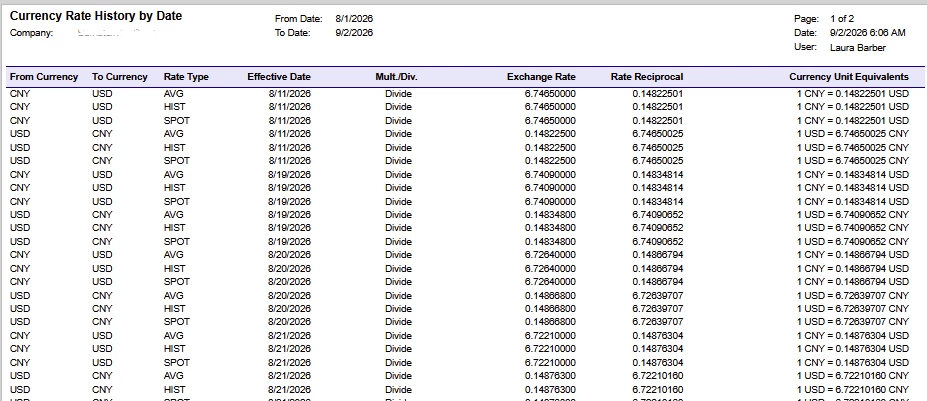Click the Effective Date column header
The width and height of the screenshot is (927, 401).
coord(278,77)
